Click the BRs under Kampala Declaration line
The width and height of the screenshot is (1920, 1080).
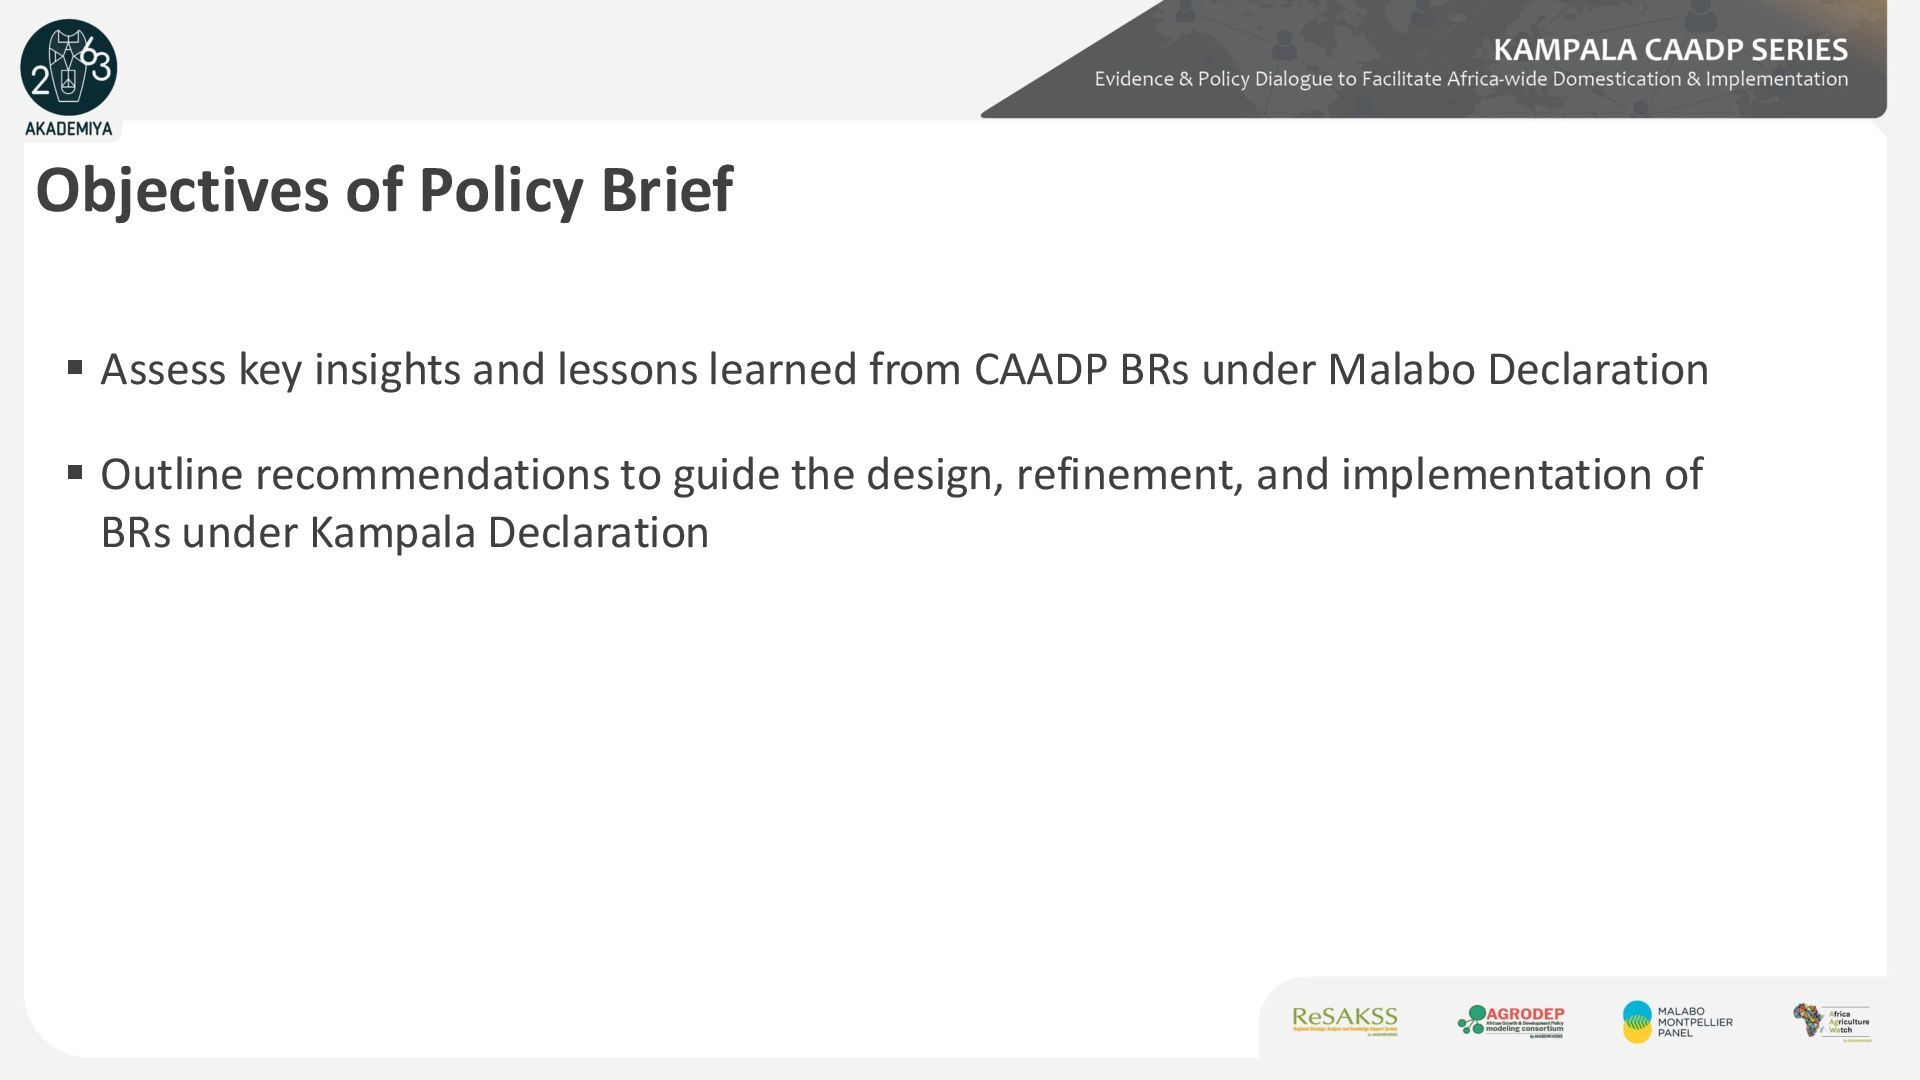[x=405, y=532]
